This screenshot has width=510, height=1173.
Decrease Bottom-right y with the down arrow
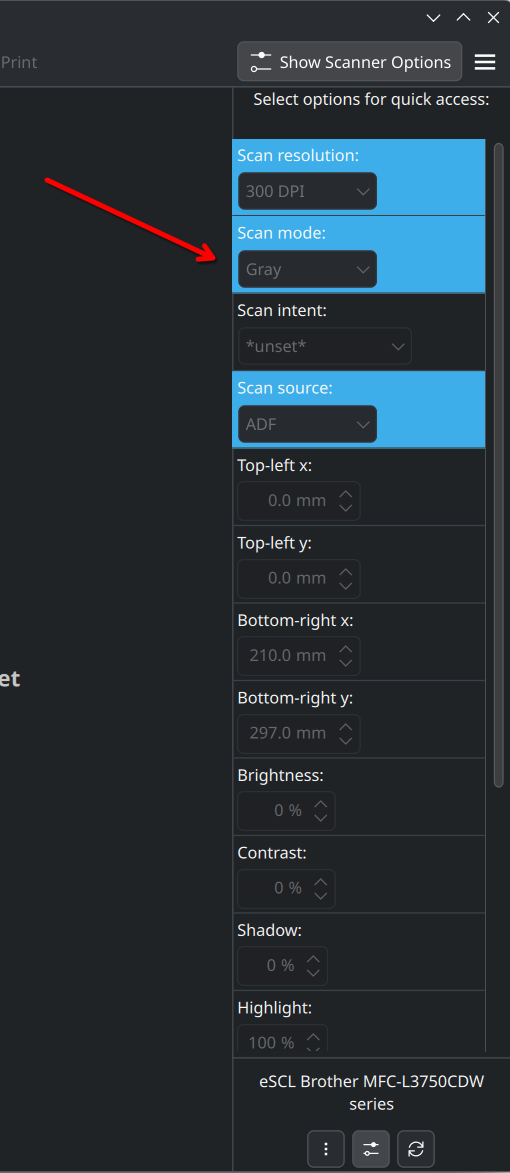tap(345, 741)
